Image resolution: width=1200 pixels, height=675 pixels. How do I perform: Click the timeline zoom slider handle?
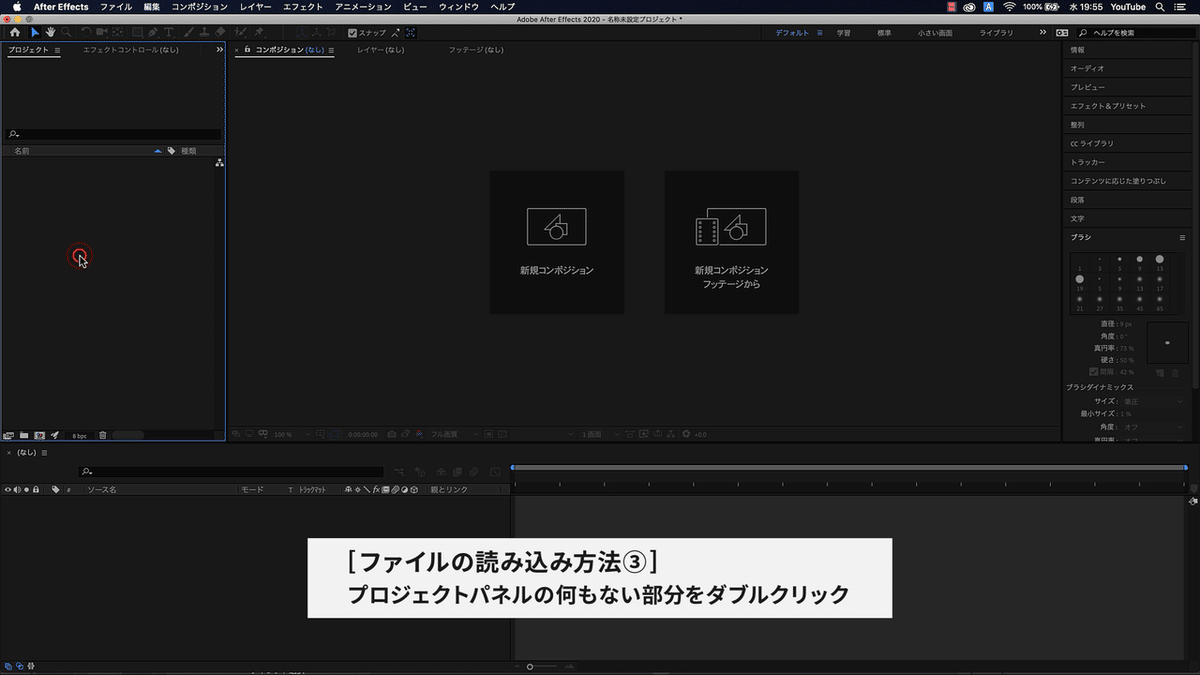coord(529,666)
